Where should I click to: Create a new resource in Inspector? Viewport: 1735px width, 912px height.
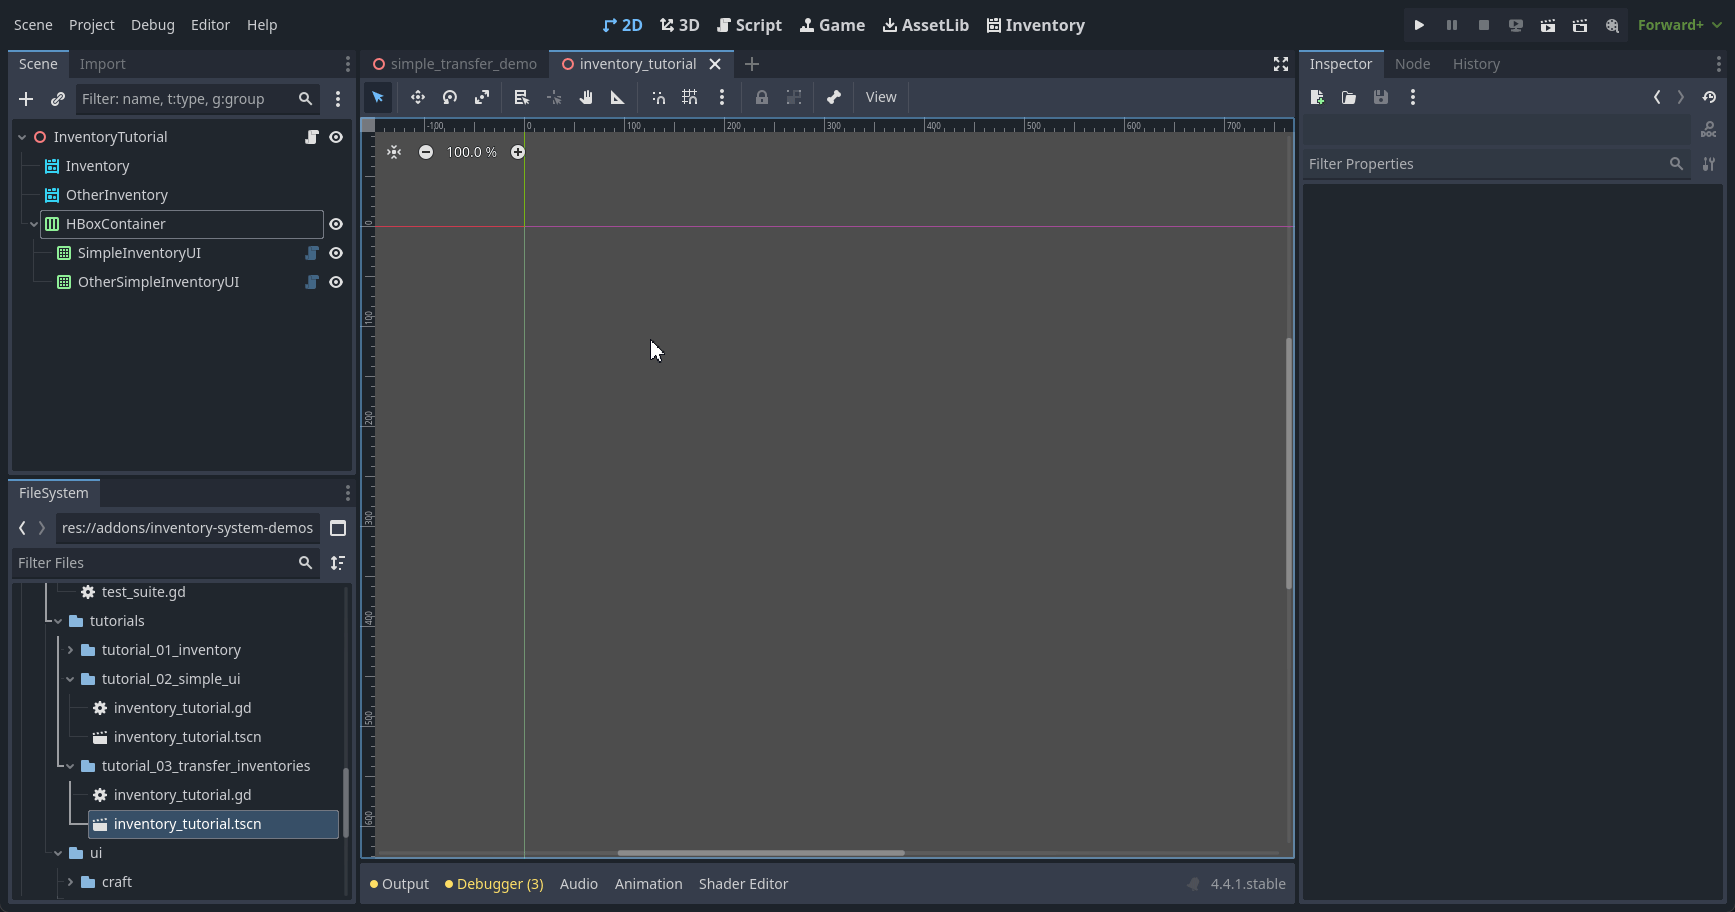point(1317,97)
